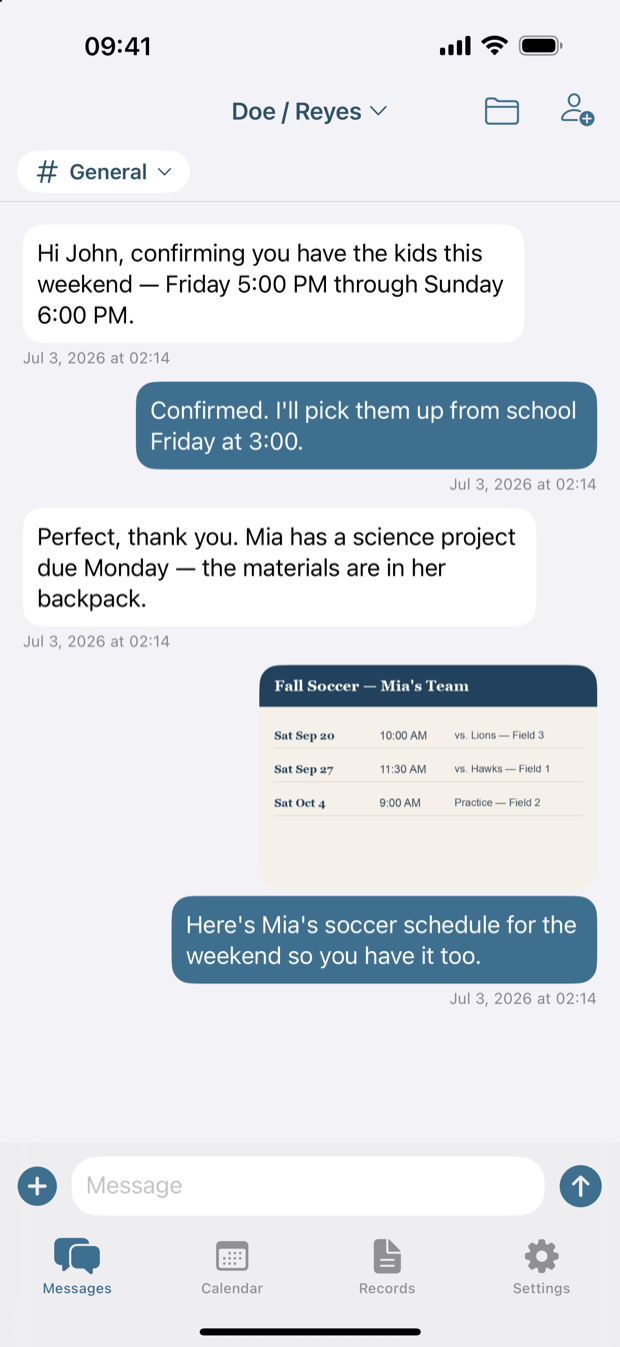This screenshot has height=1347, width=620.
Task: Expand the Doe / Reyes dropdown
Action: tap(309, 111)
